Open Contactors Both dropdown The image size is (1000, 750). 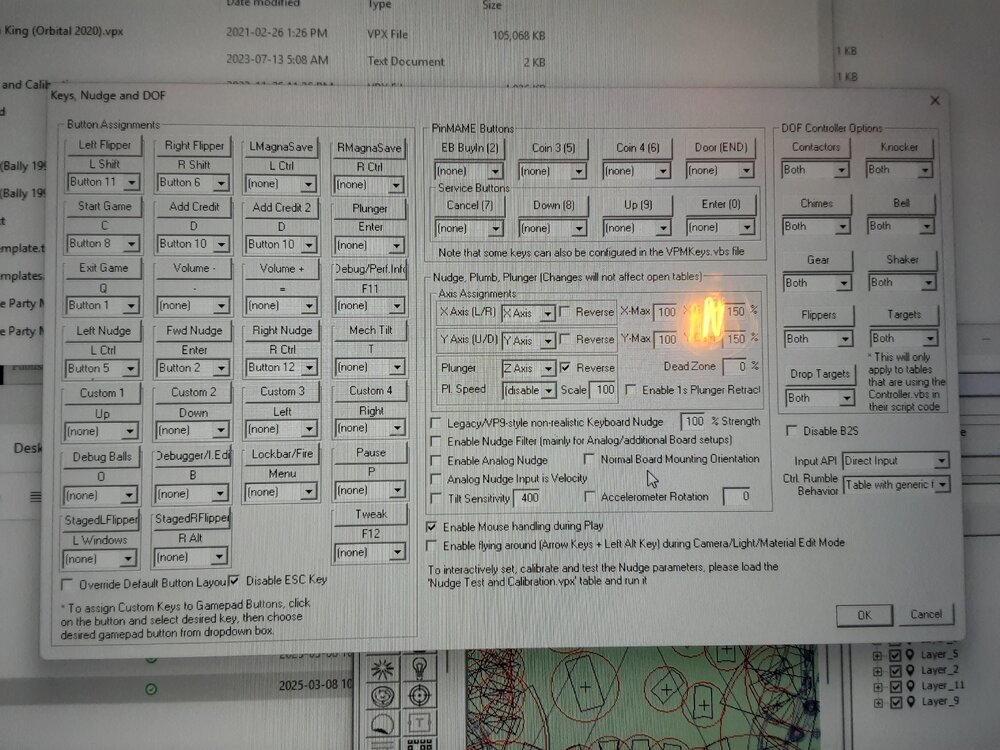click(842, 170)
